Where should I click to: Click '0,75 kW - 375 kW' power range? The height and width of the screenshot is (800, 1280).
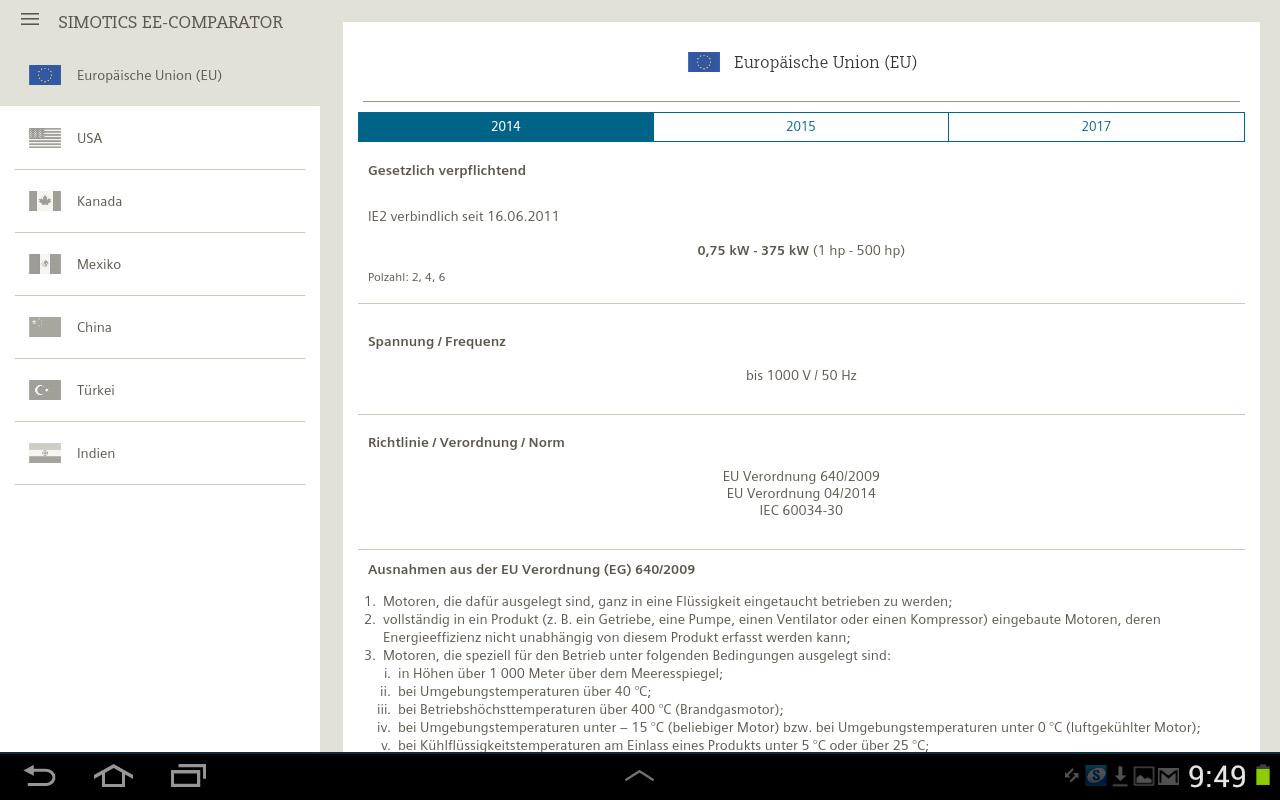753,250
